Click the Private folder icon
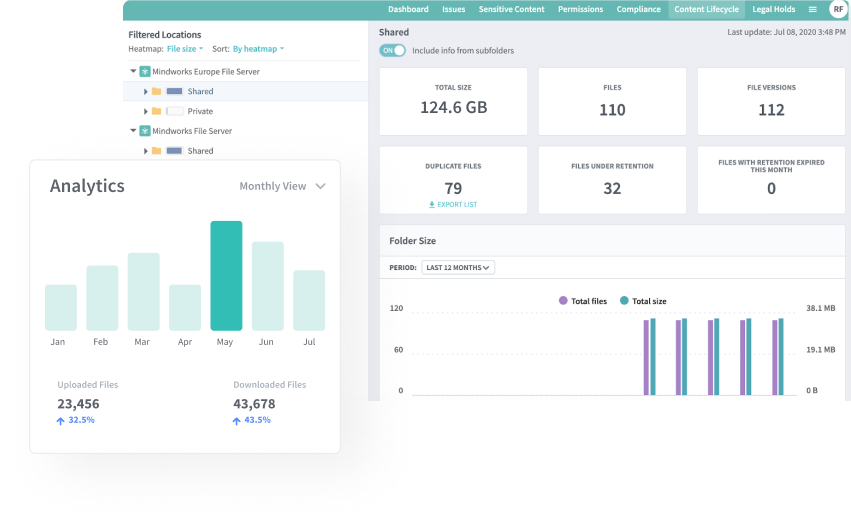This screenshot has width=851, height=527. [157, 111]
